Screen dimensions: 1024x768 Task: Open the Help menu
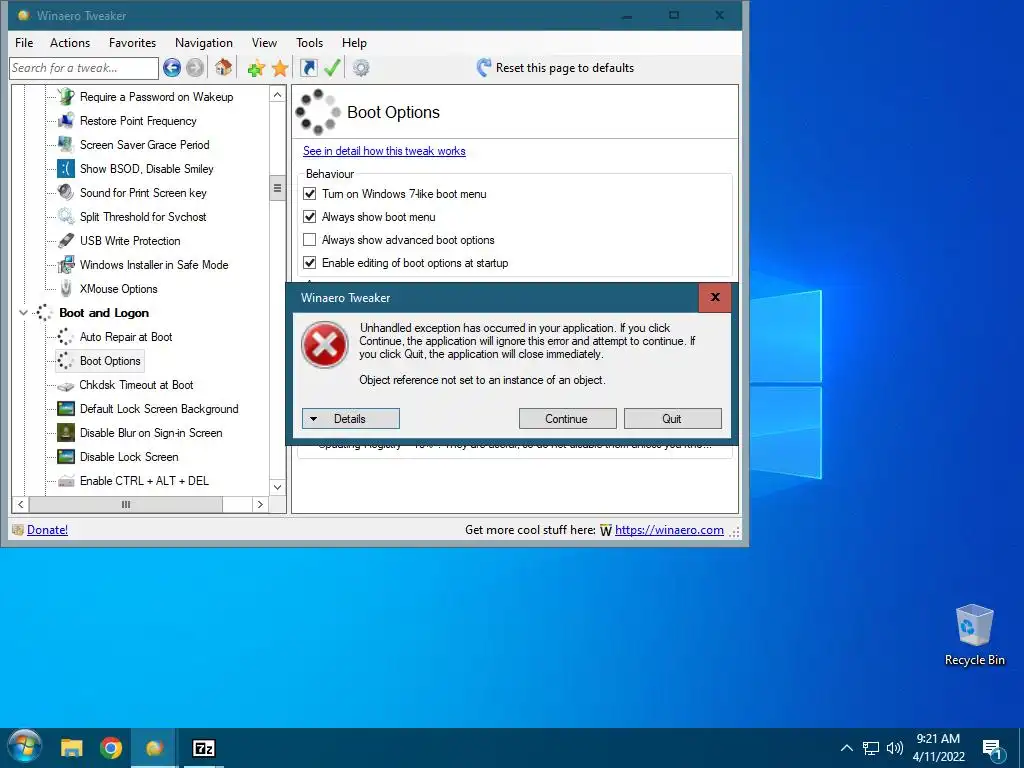point(354,42)
